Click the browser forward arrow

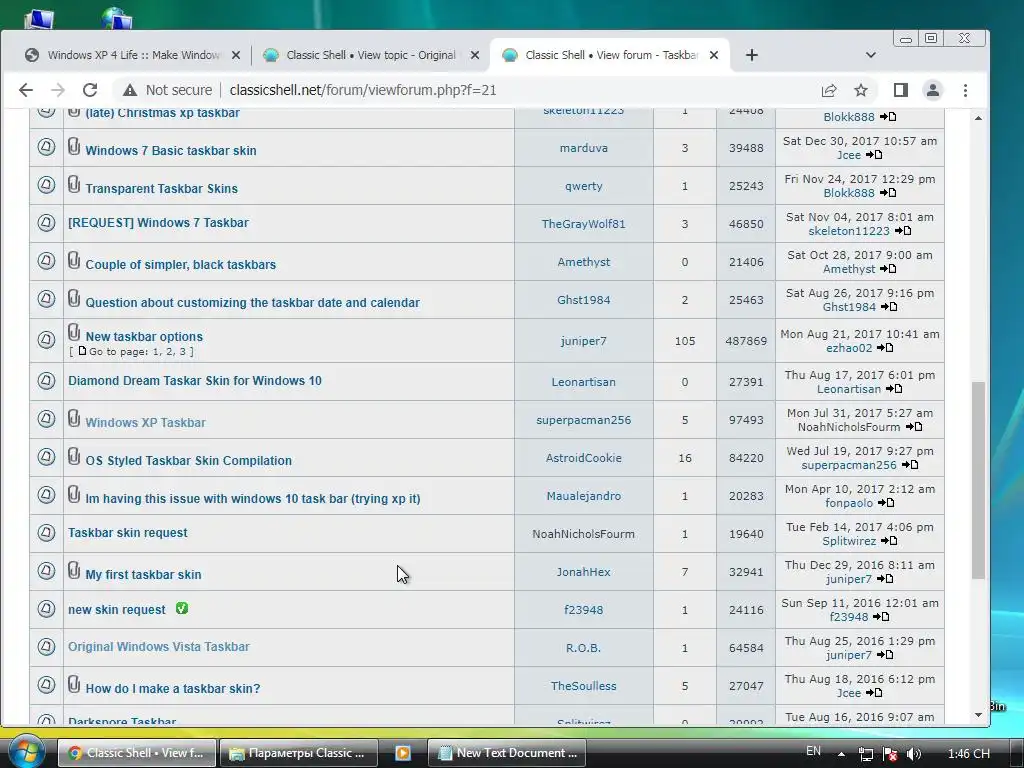click(x=57, y=90)
